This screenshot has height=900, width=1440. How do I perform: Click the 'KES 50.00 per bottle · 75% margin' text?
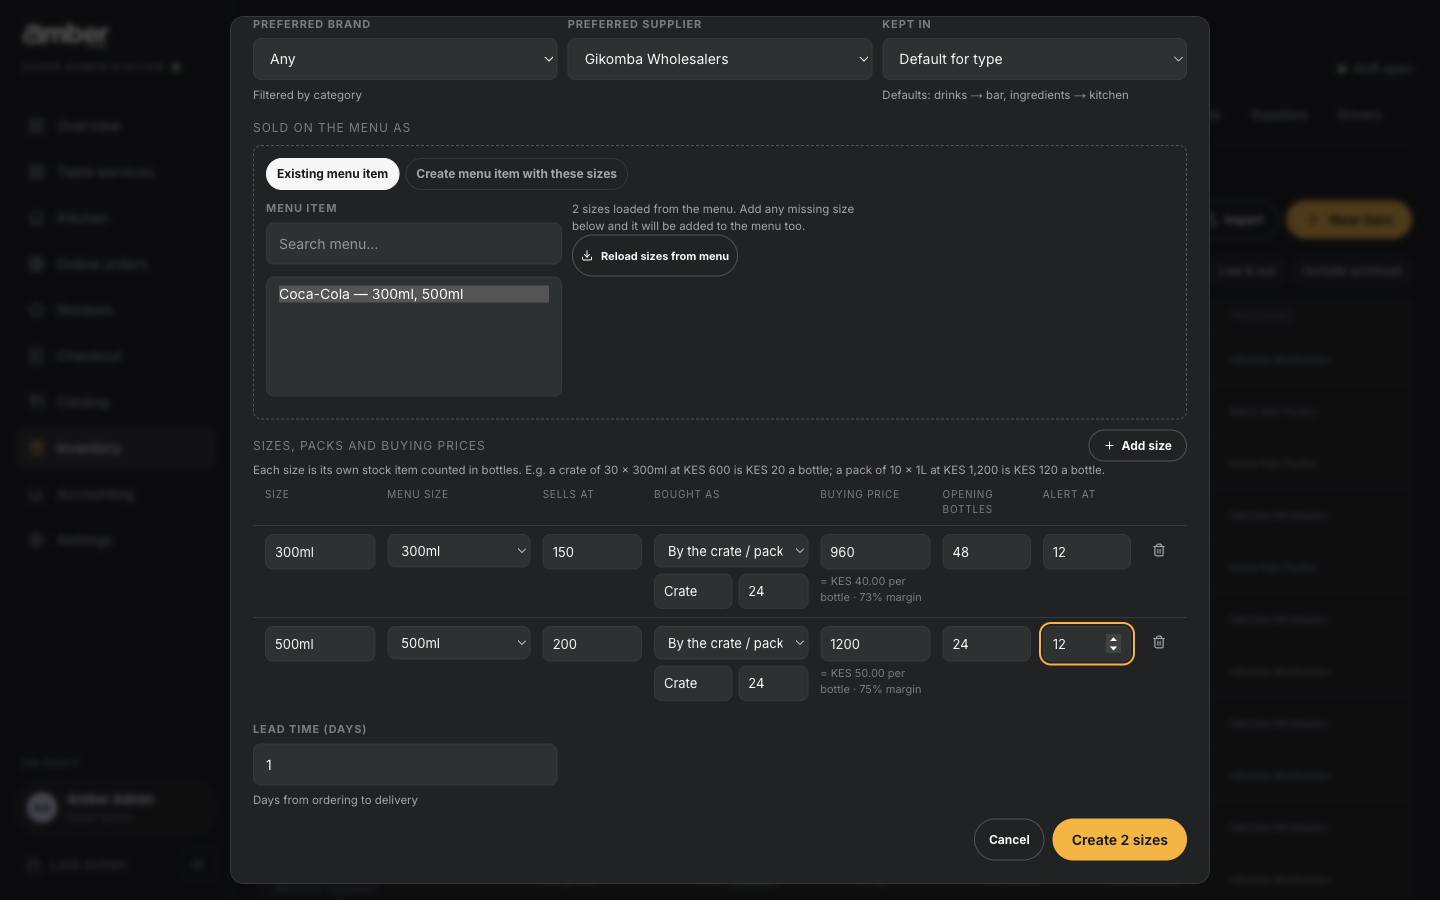tap(871, 681)
